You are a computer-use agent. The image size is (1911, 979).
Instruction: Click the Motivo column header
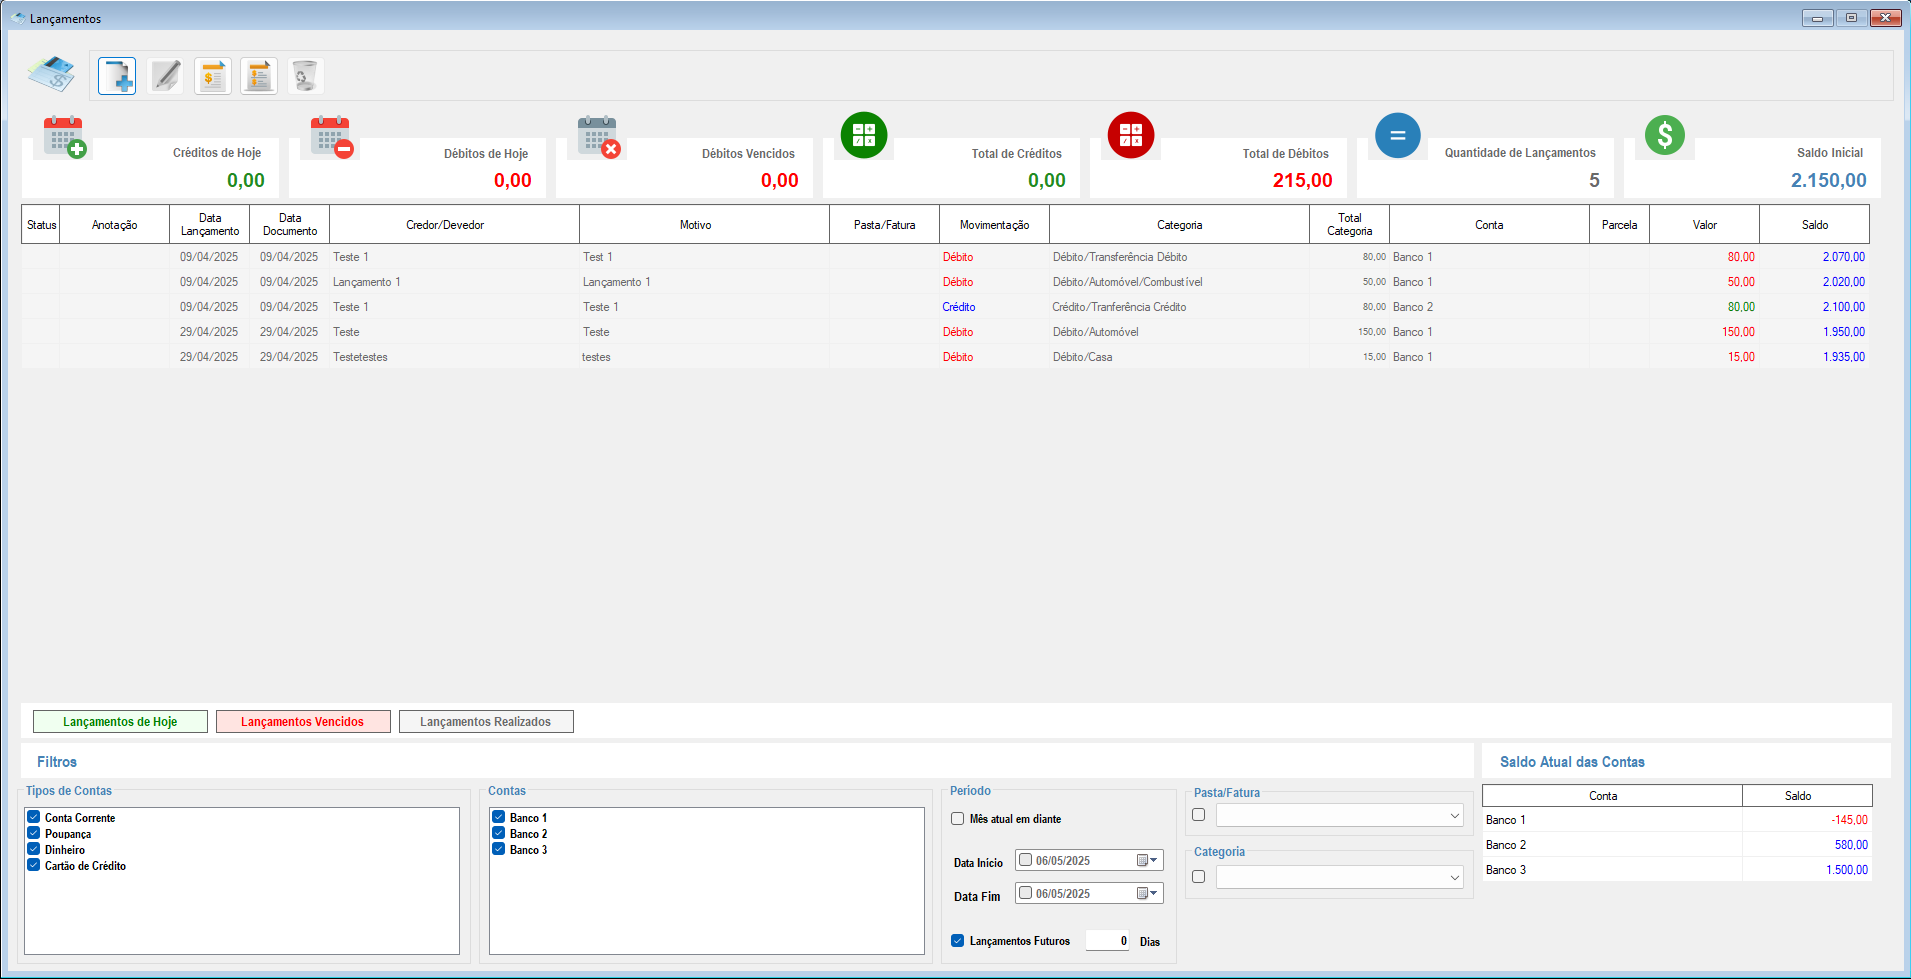coord(705,224)
